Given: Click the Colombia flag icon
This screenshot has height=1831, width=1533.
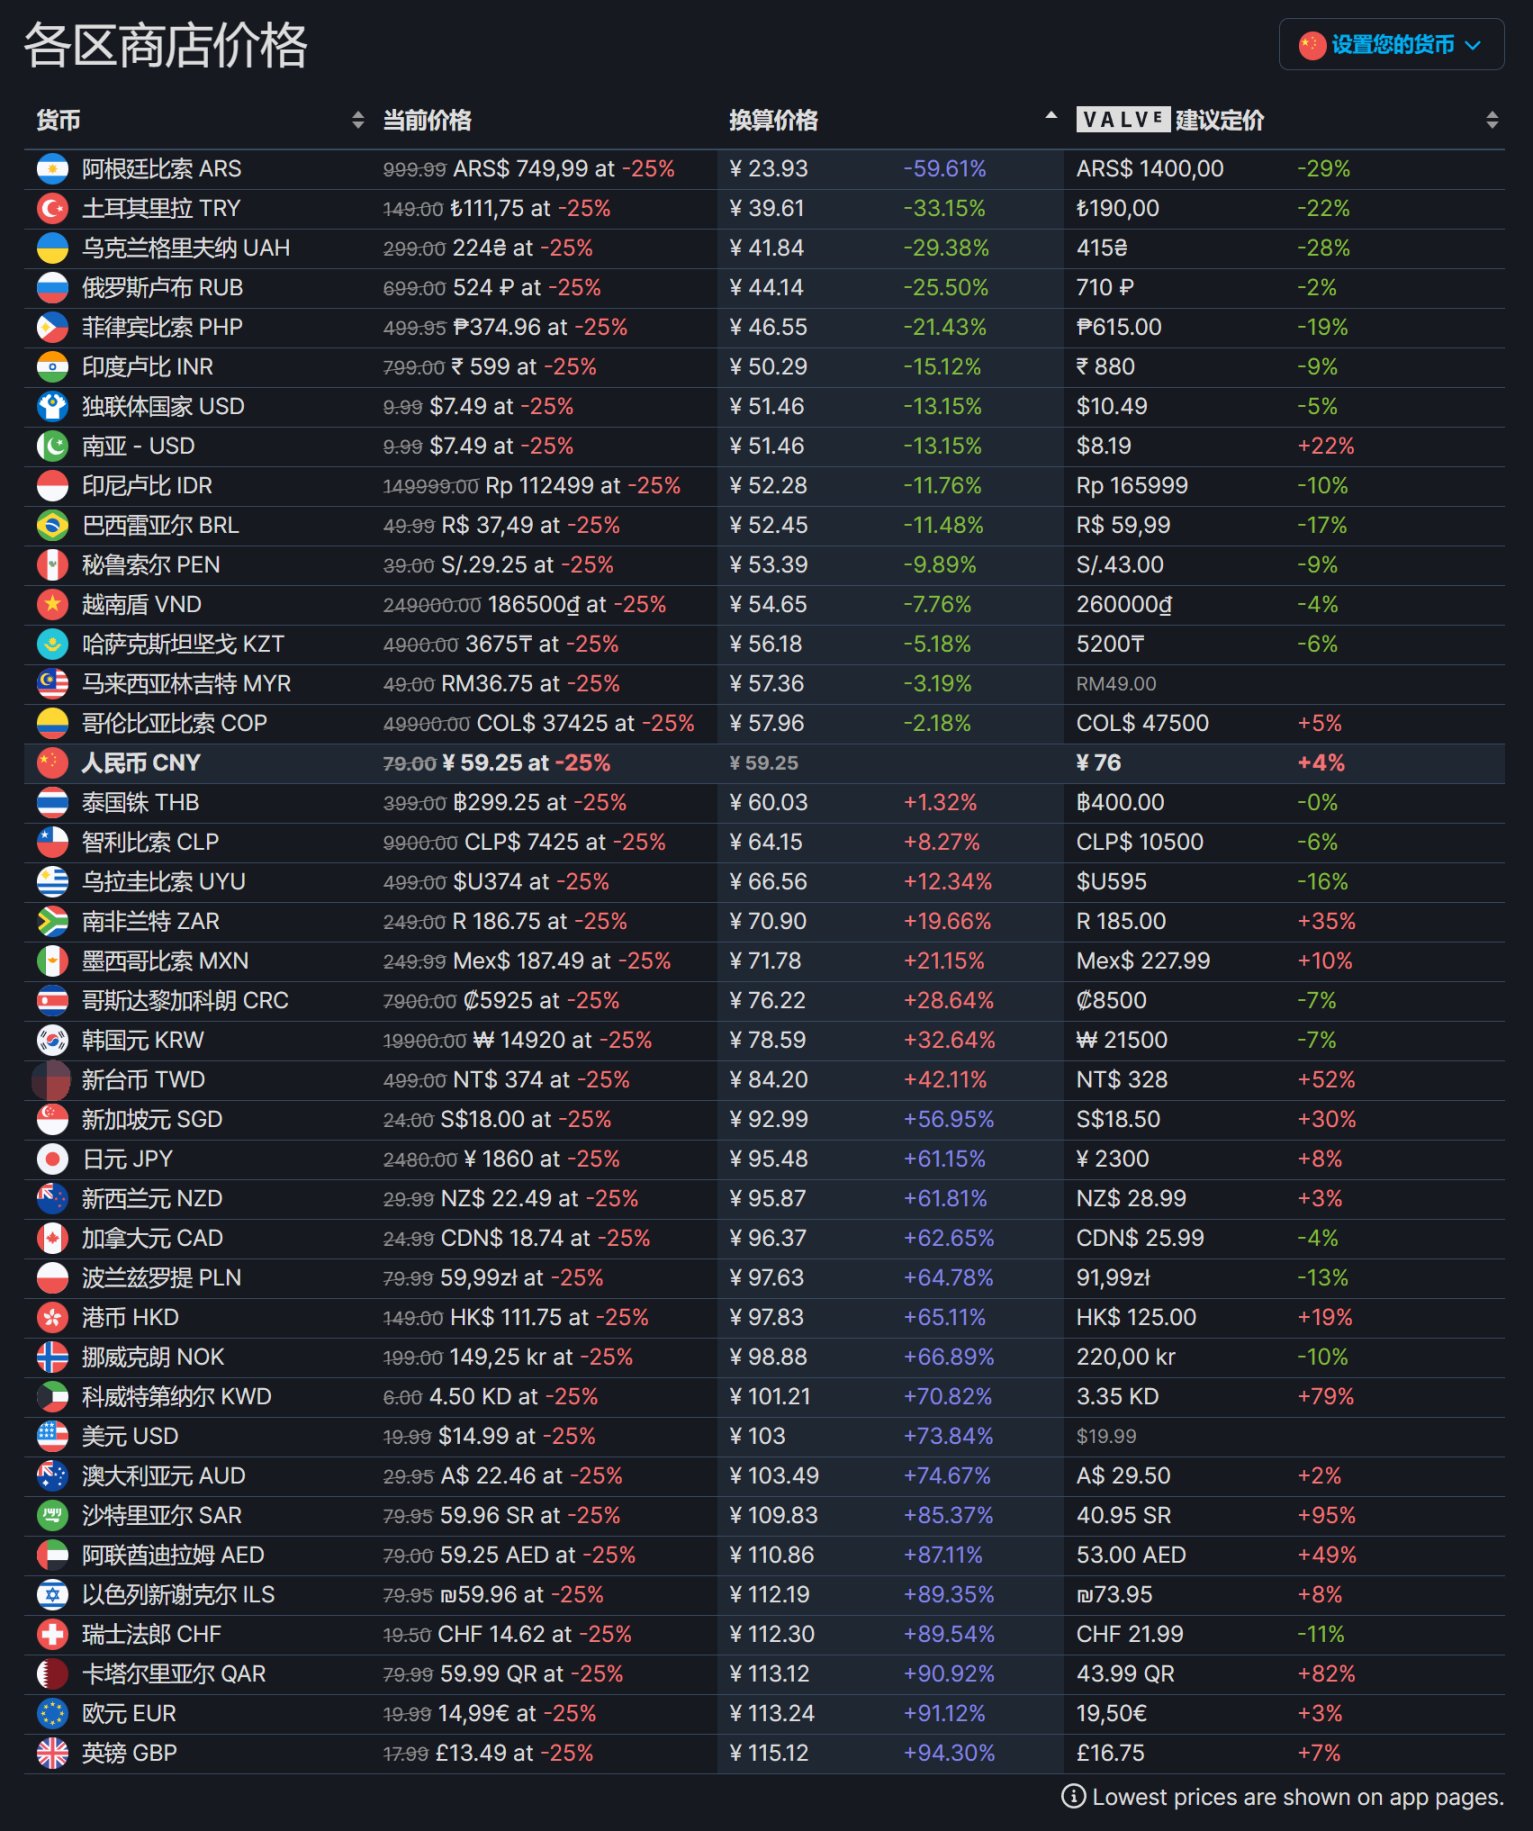Looking at the screenshot, I should 53,723.
